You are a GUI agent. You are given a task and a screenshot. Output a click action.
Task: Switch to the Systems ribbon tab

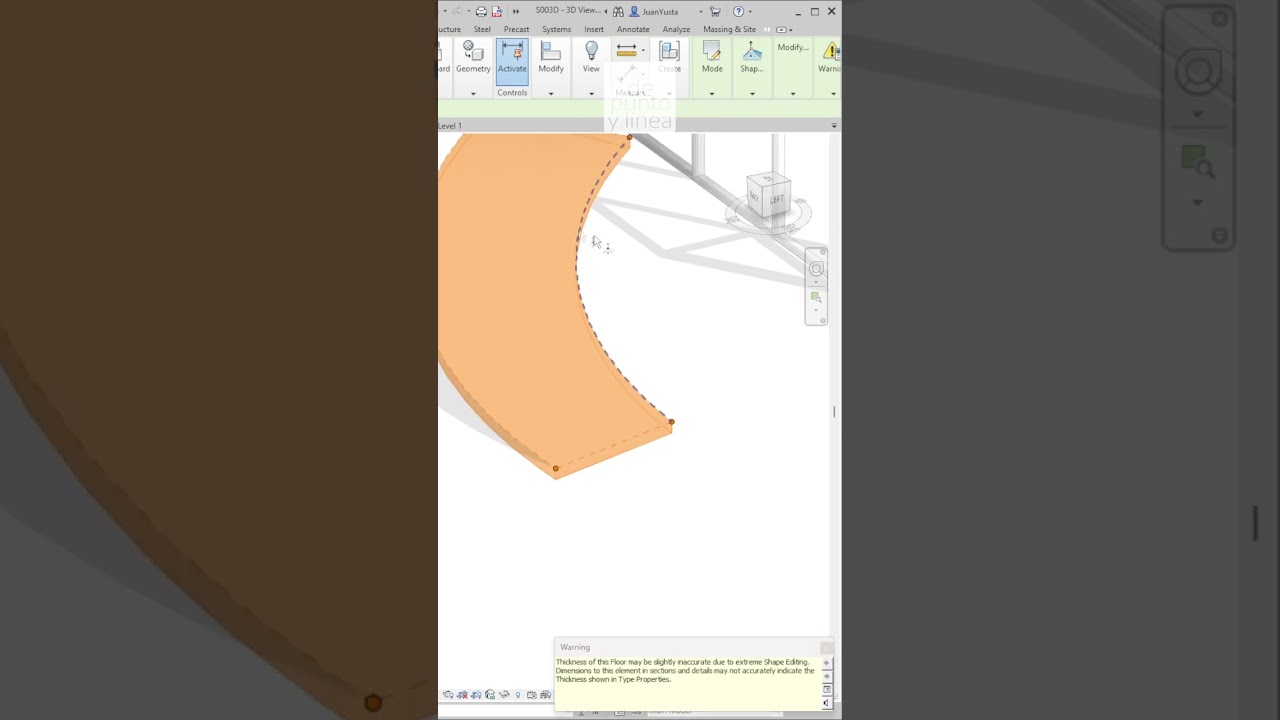[557, 29]
